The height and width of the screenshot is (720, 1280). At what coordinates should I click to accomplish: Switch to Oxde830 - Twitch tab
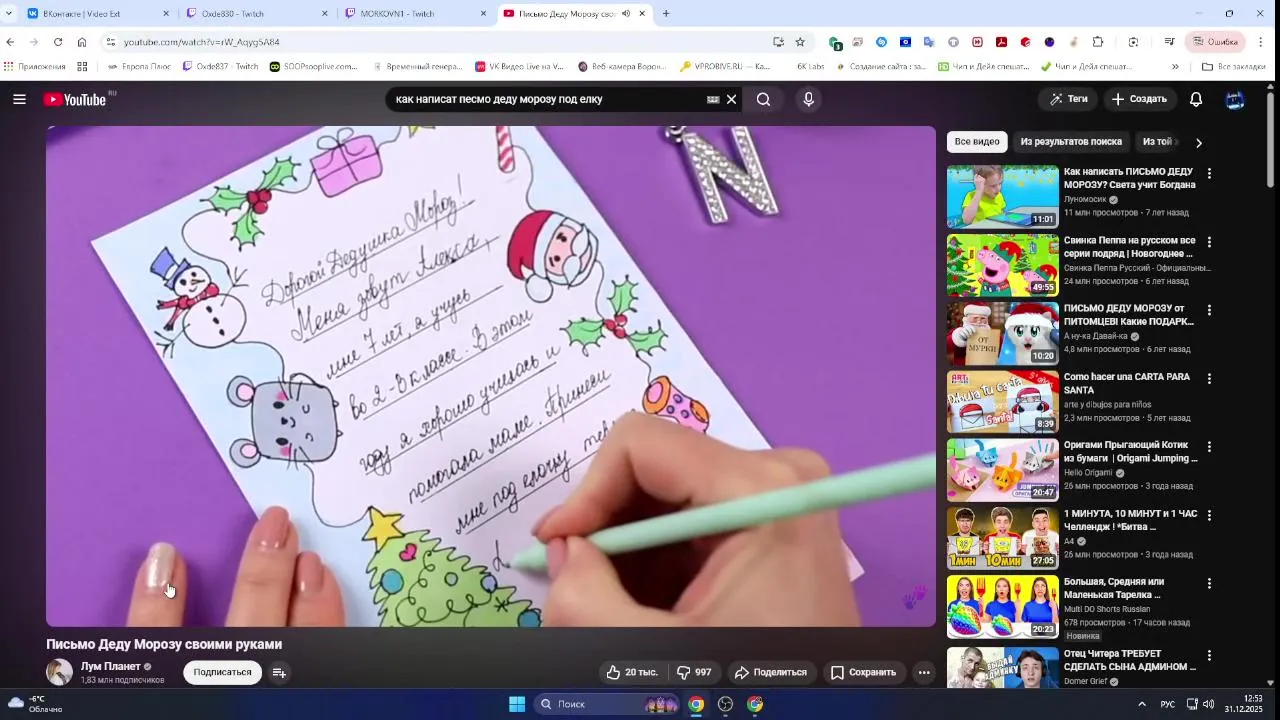pyautogui.click(x=255, y=13)
